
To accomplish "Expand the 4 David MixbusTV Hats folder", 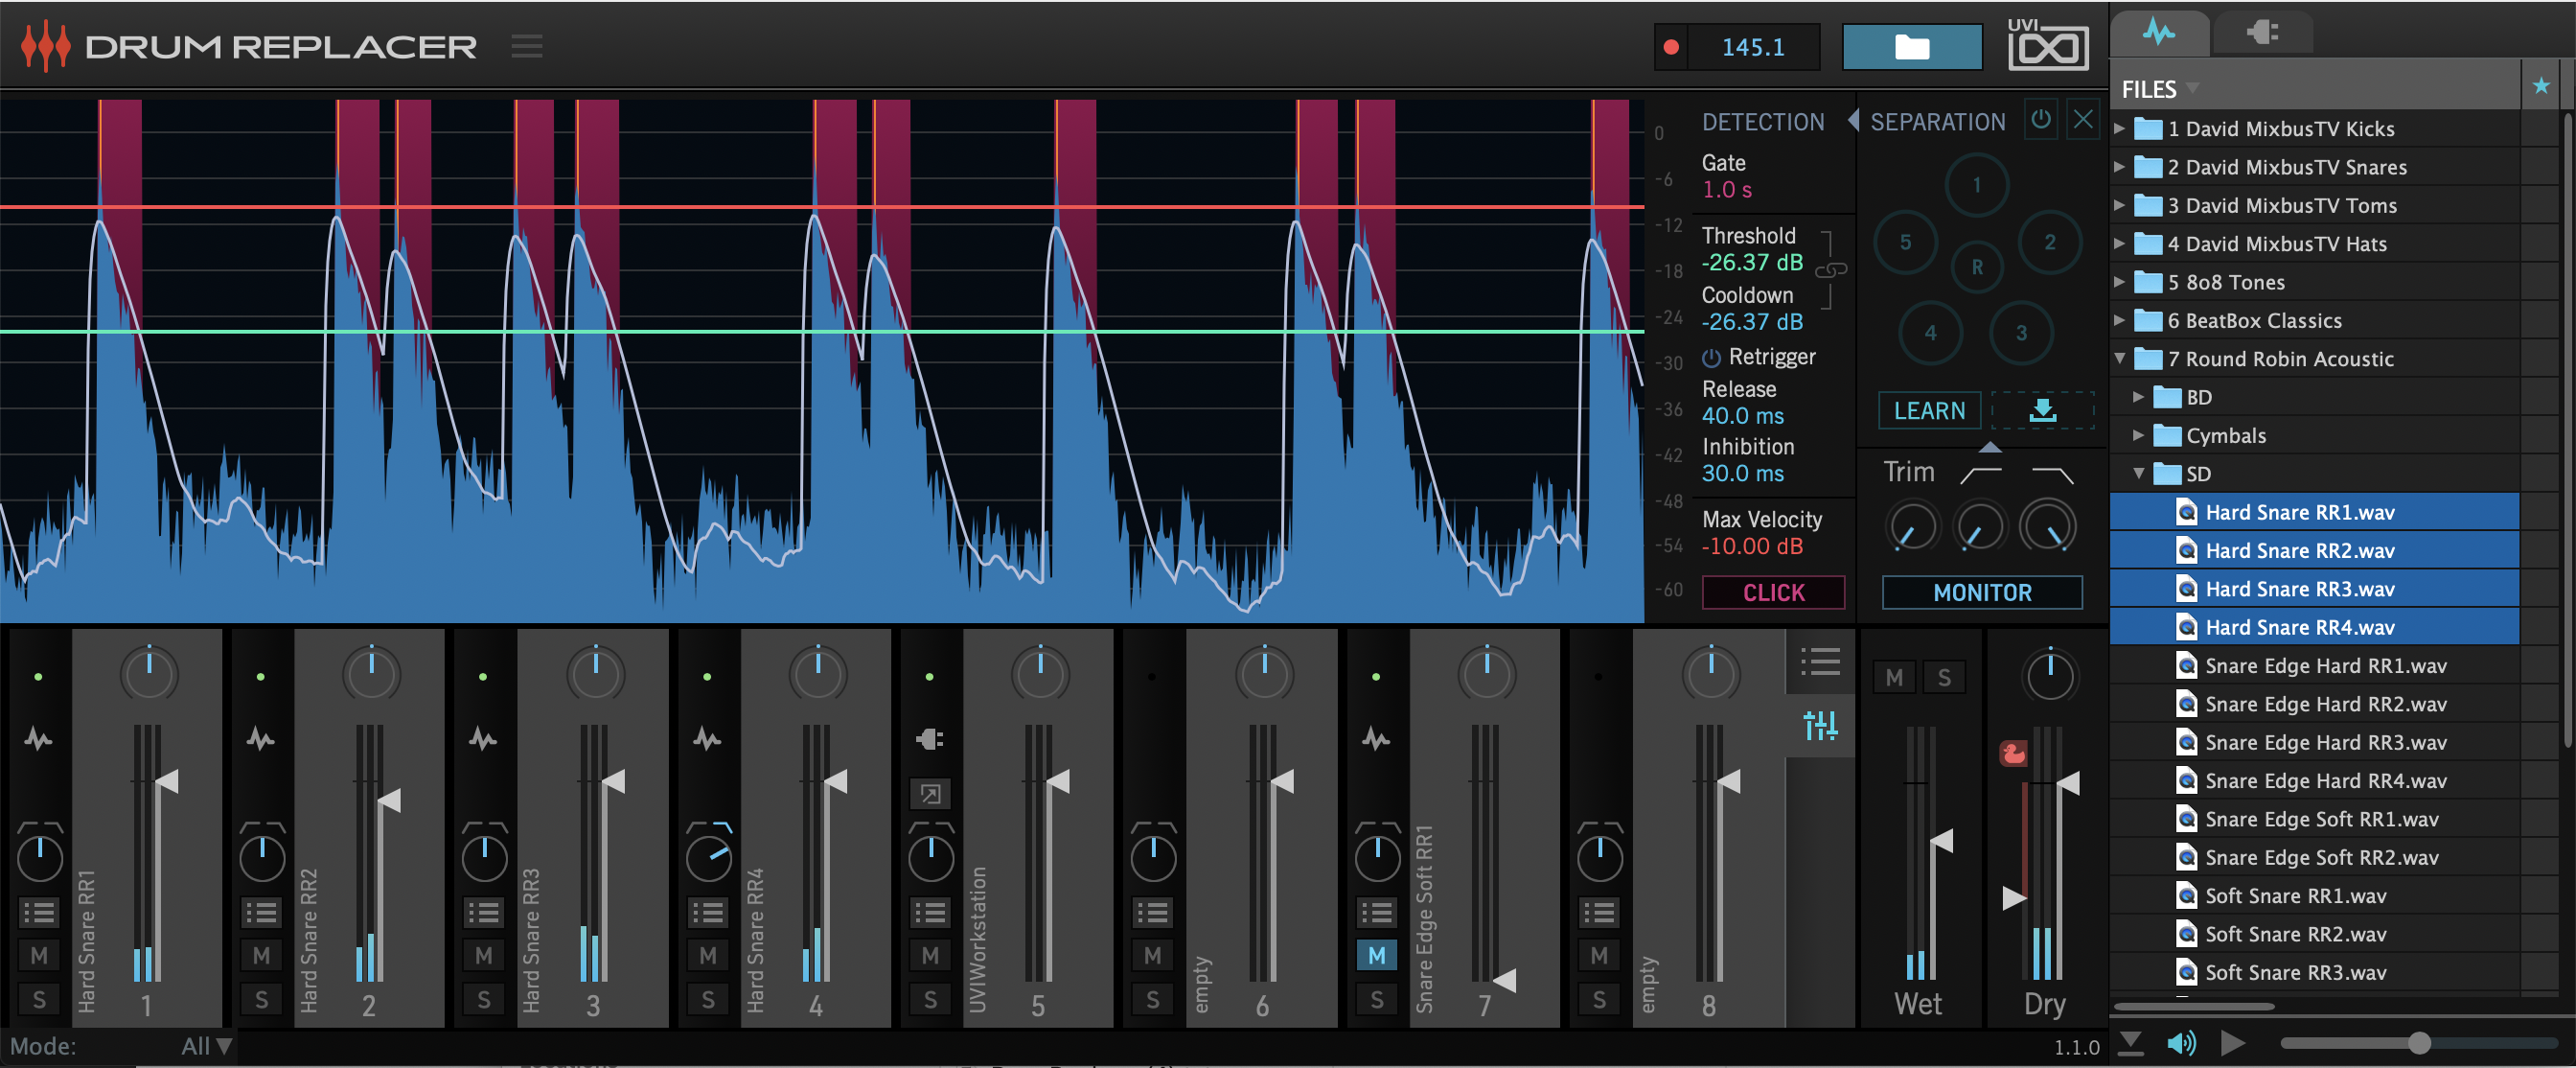I will pos(2119,243).
